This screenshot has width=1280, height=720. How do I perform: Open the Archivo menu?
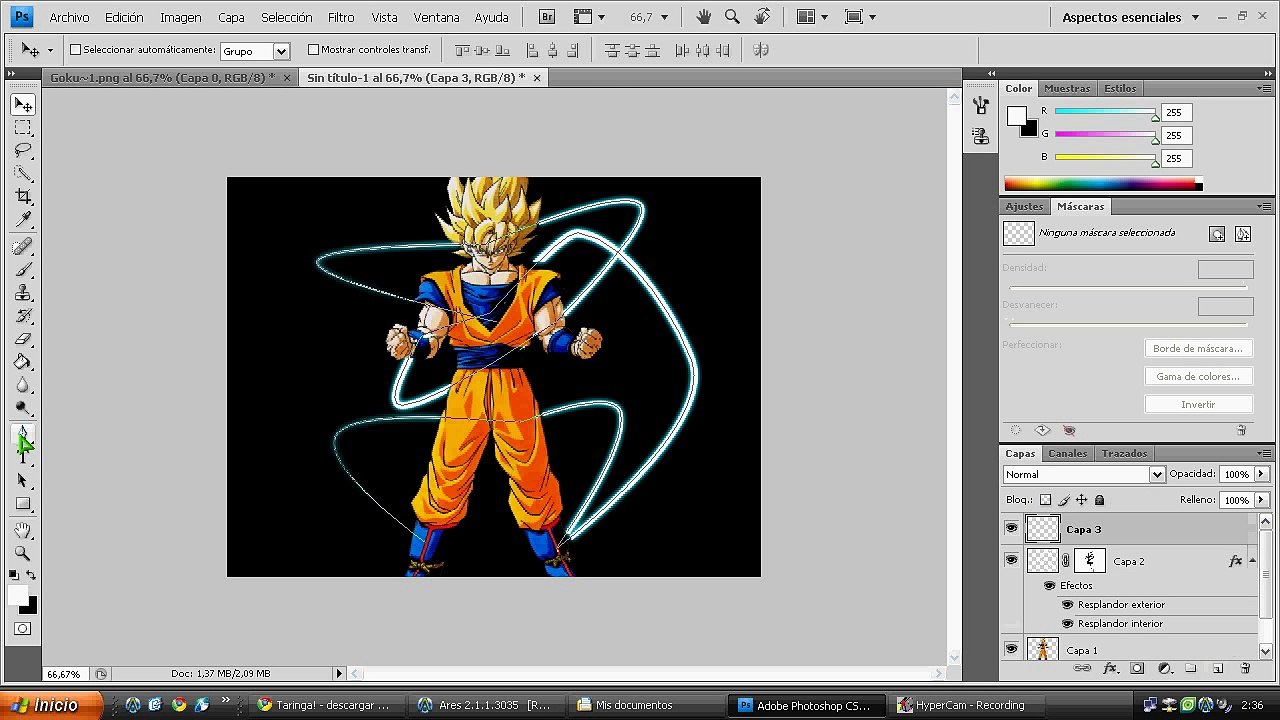(x=69, y=17)
